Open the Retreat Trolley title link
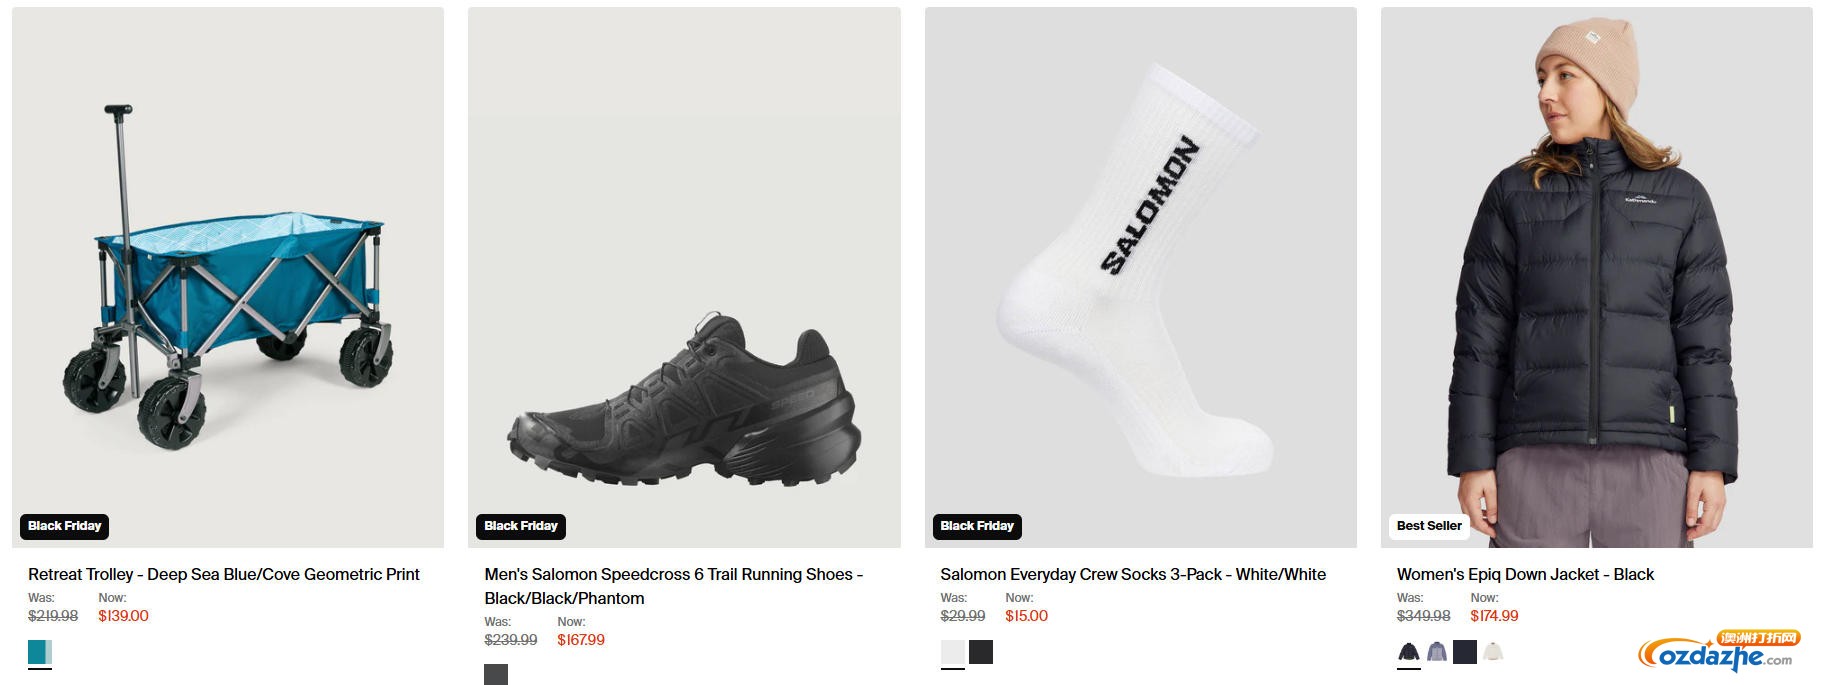Screen dimensions: 1823x685 [224, 574]
